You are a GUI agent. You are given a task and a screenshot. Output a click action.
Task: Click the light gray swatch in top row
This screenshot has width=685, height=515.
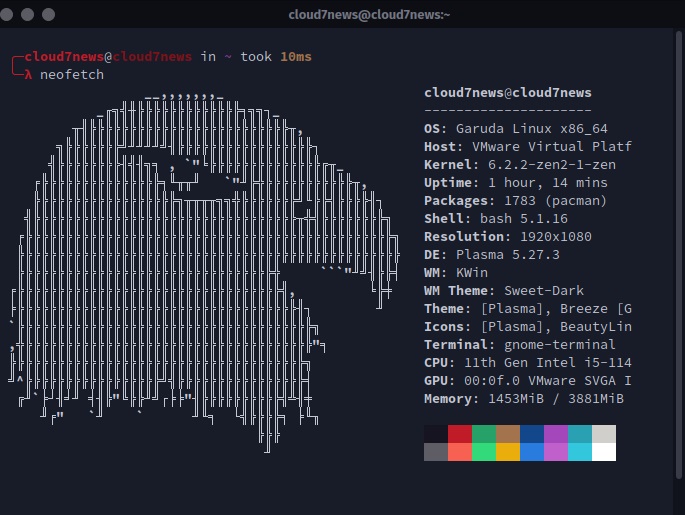[x=604, y=434]
